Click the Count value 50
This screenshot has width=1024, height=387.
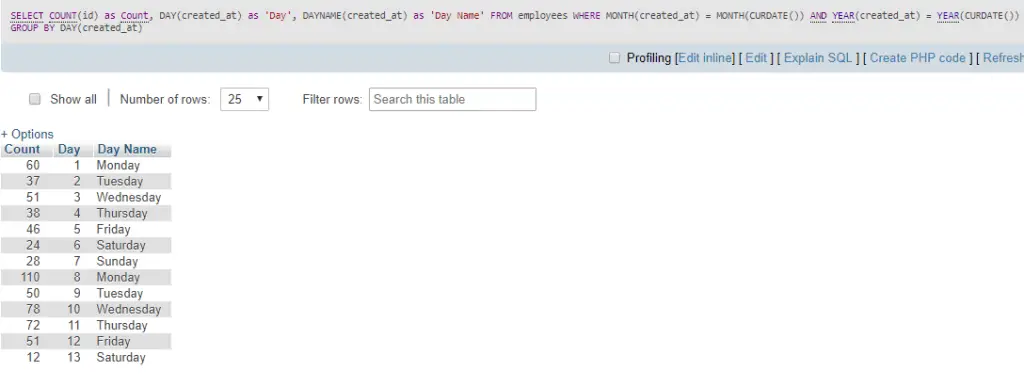click(33, 293)
